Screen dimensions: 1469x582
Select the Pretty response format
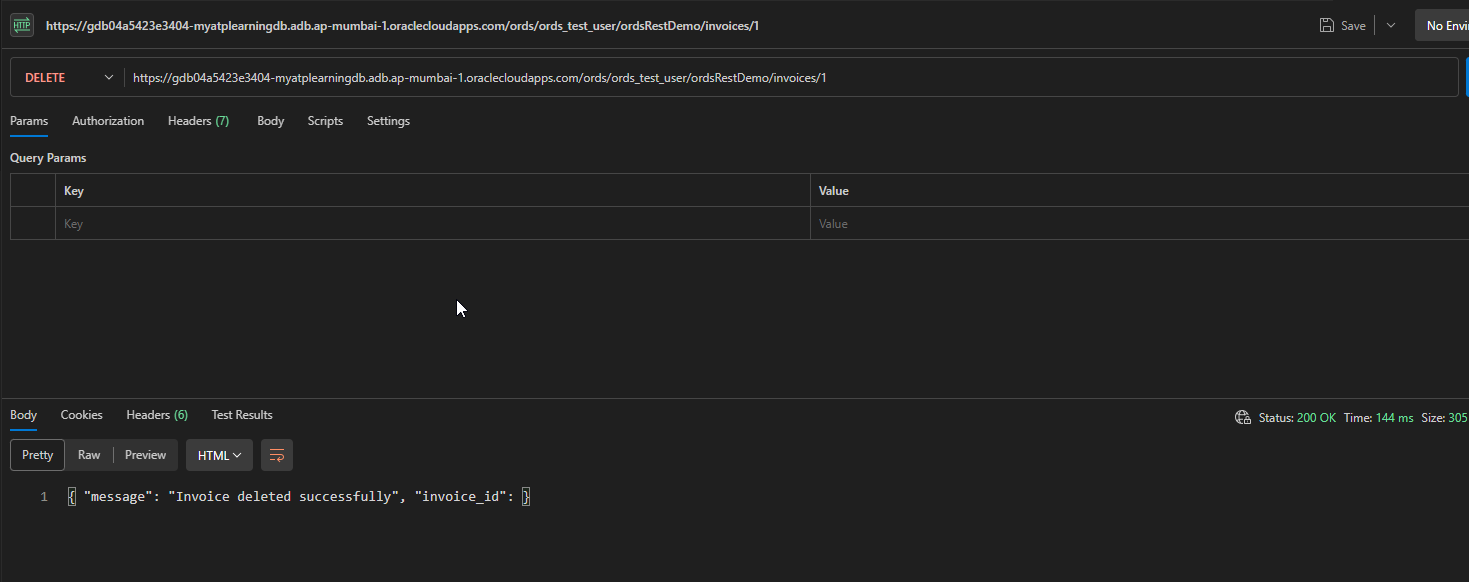[37, 454]
